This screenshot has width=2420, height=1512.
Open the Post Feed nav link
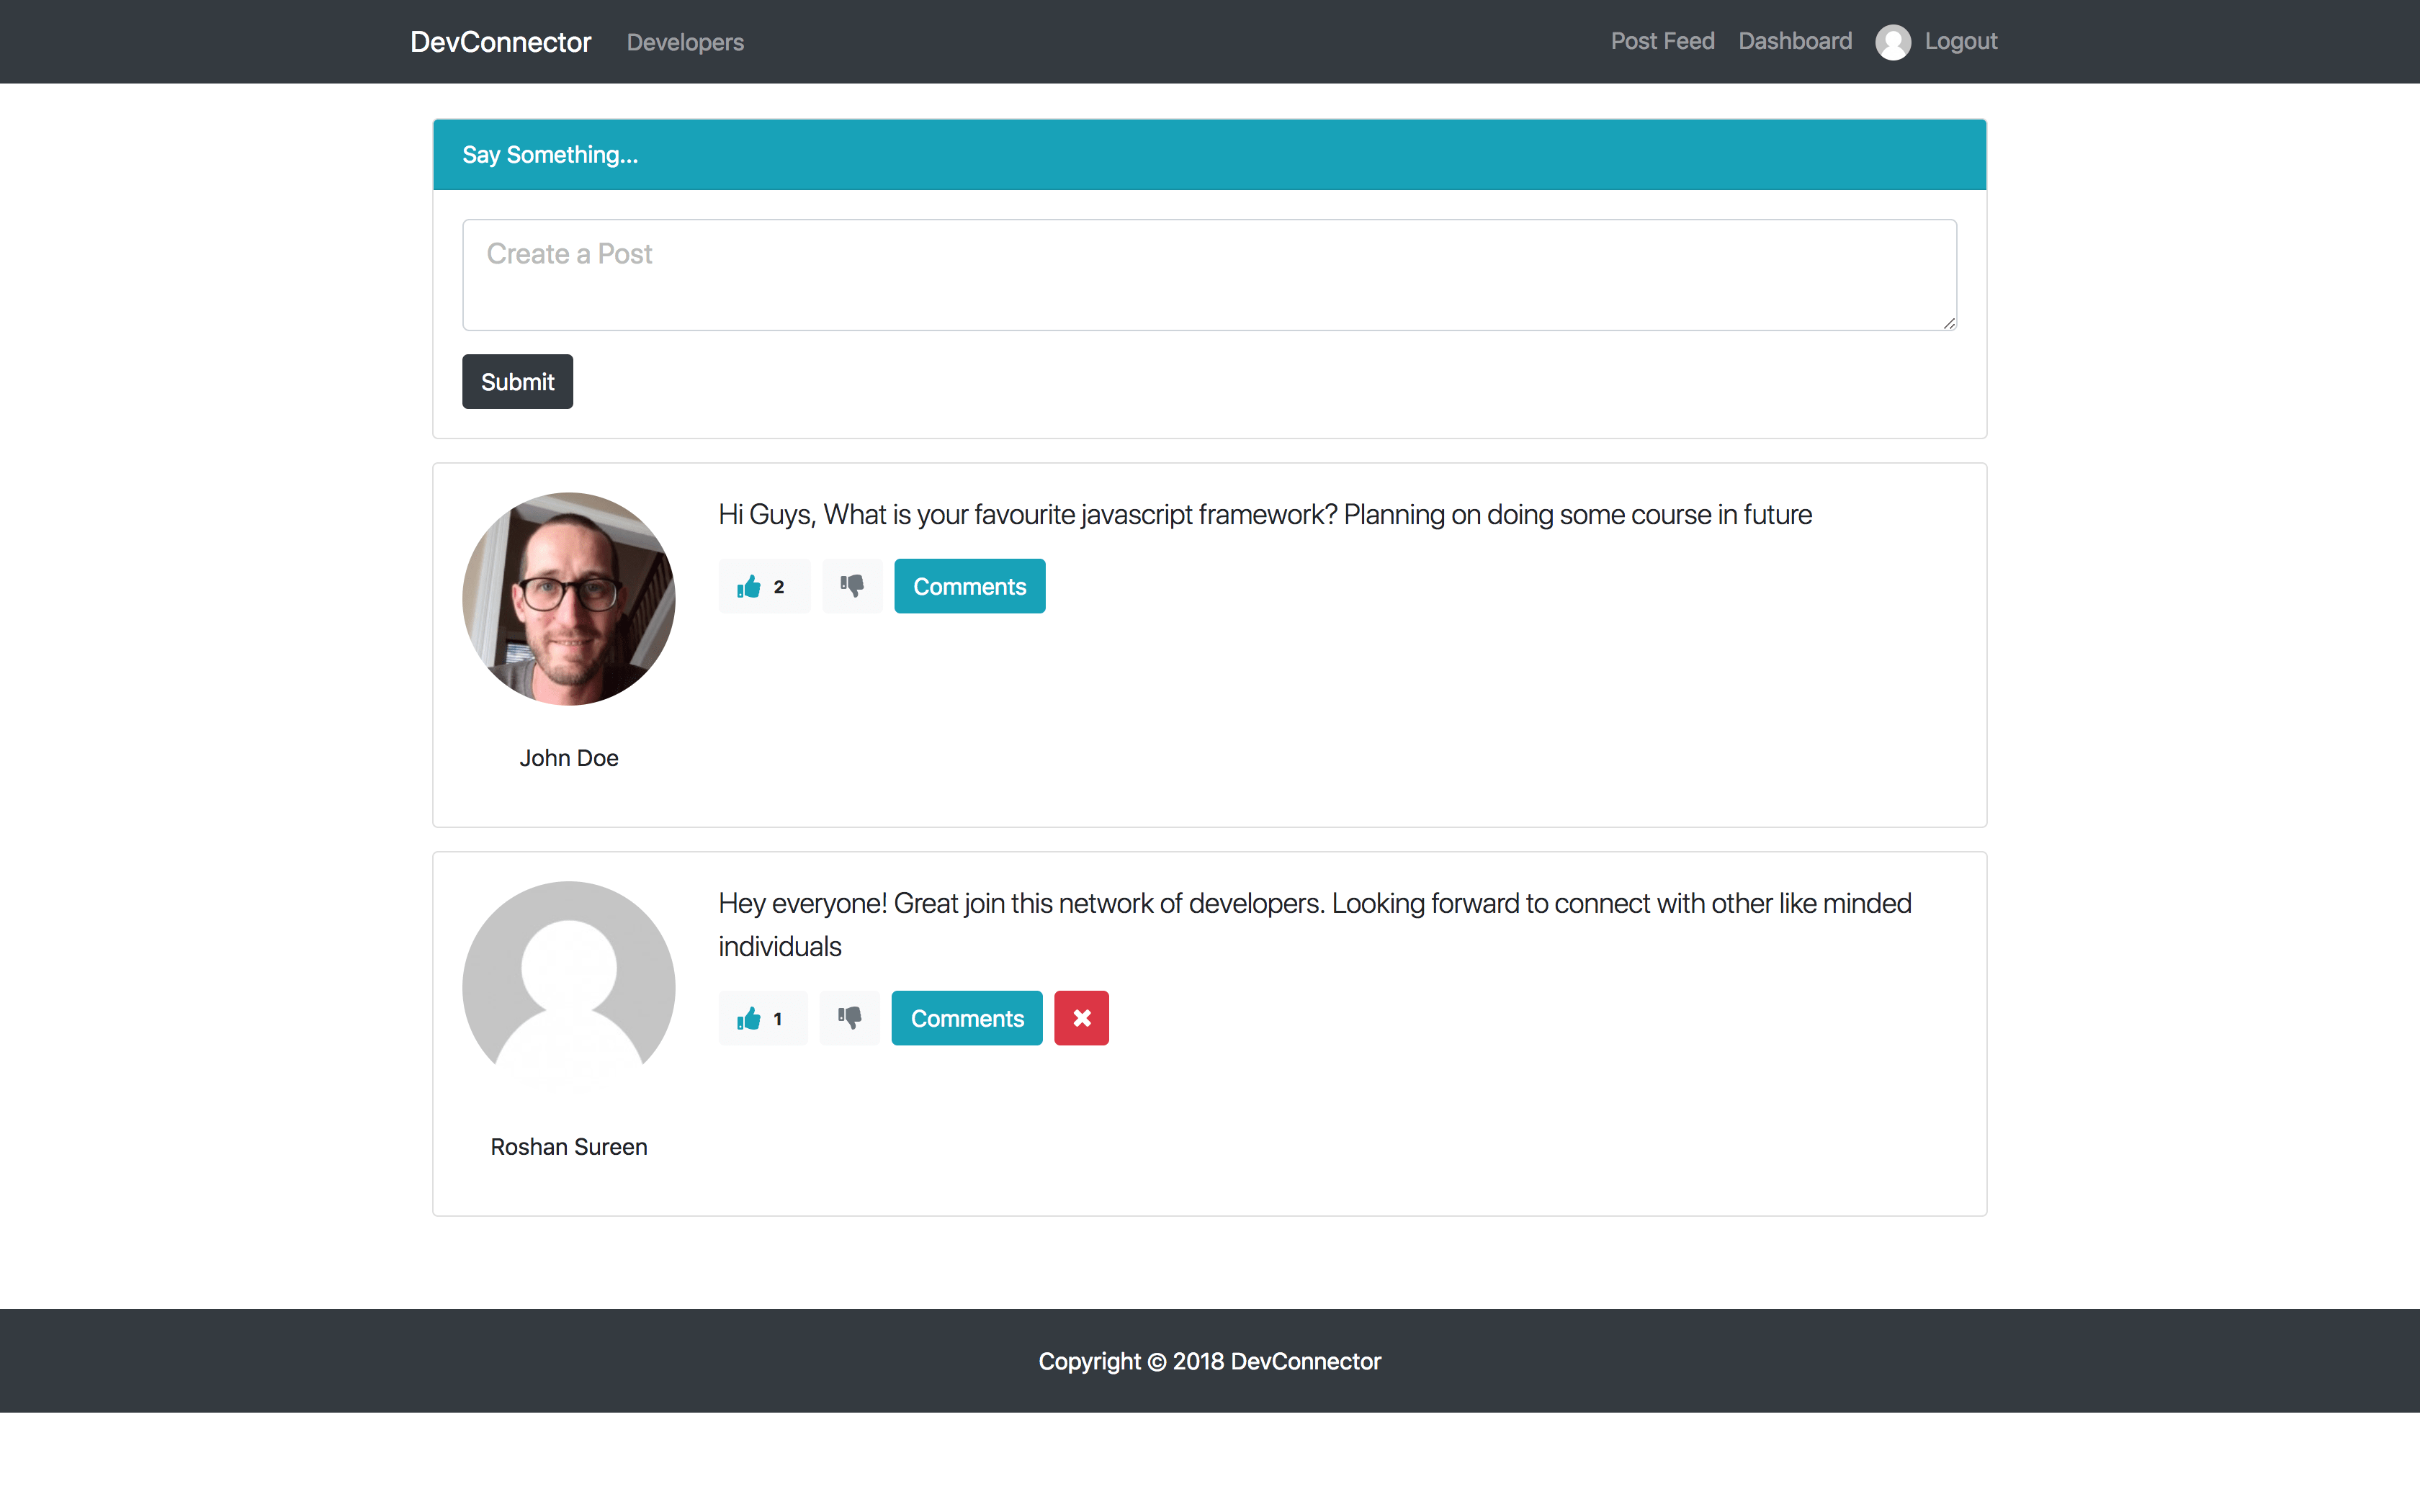point(1662,41)
